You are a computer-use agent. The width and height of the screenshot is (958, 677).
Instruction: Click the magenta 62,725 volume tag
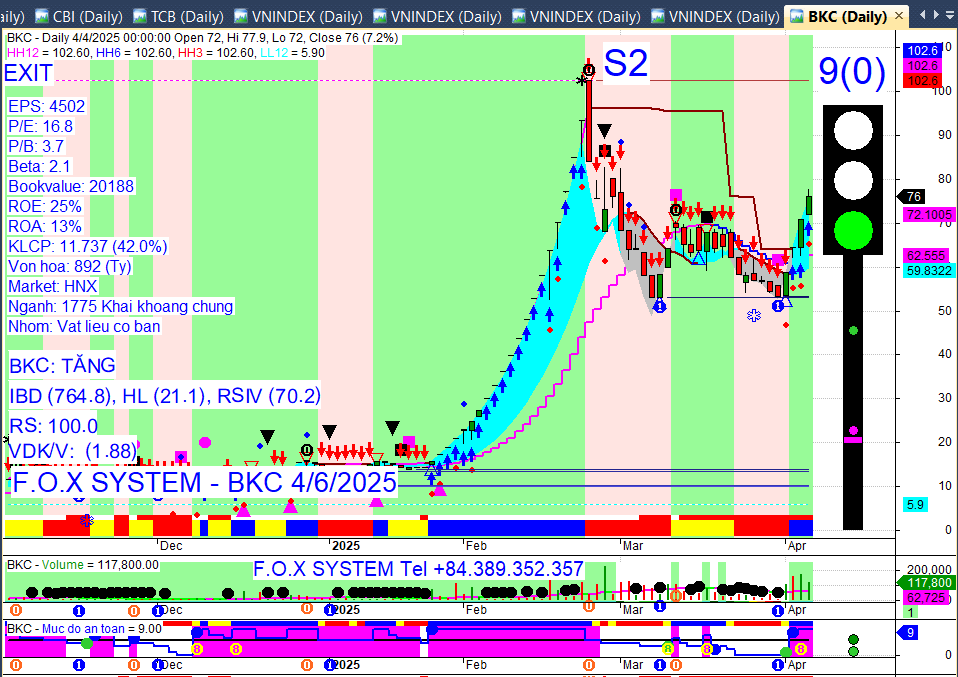[926, 598]
